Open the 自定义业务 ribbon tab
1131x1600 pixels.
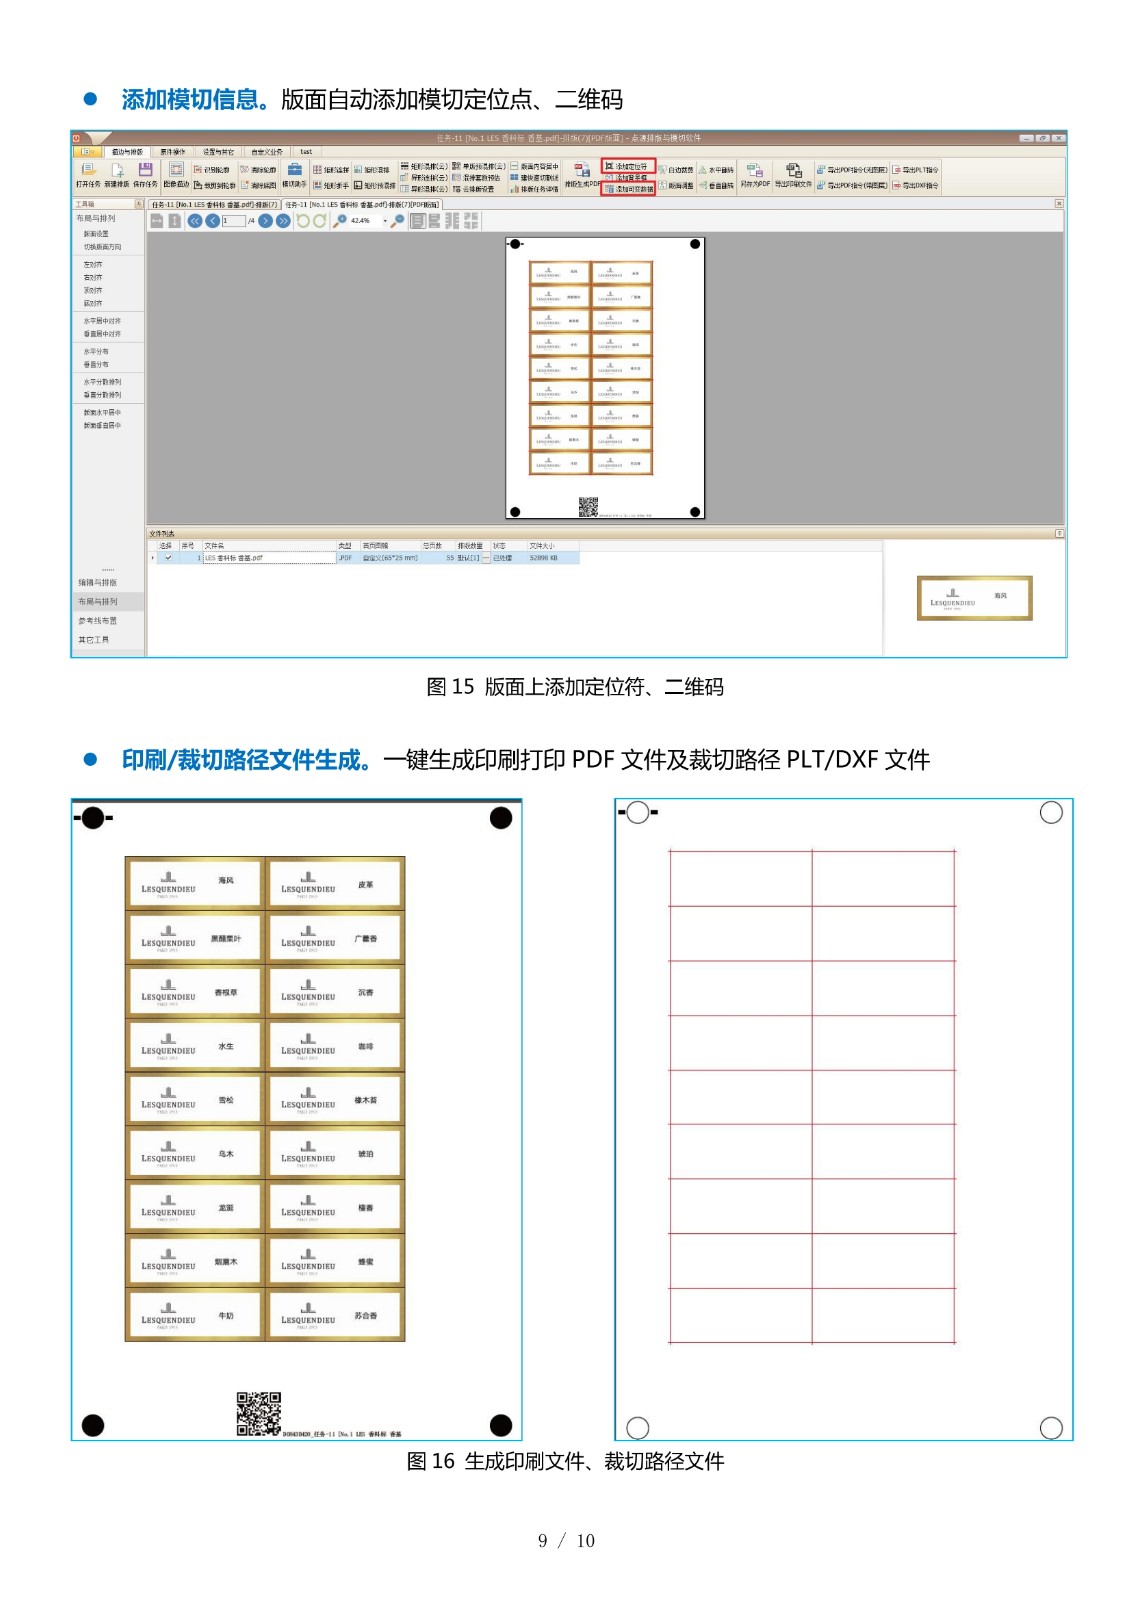pos(266,152)
